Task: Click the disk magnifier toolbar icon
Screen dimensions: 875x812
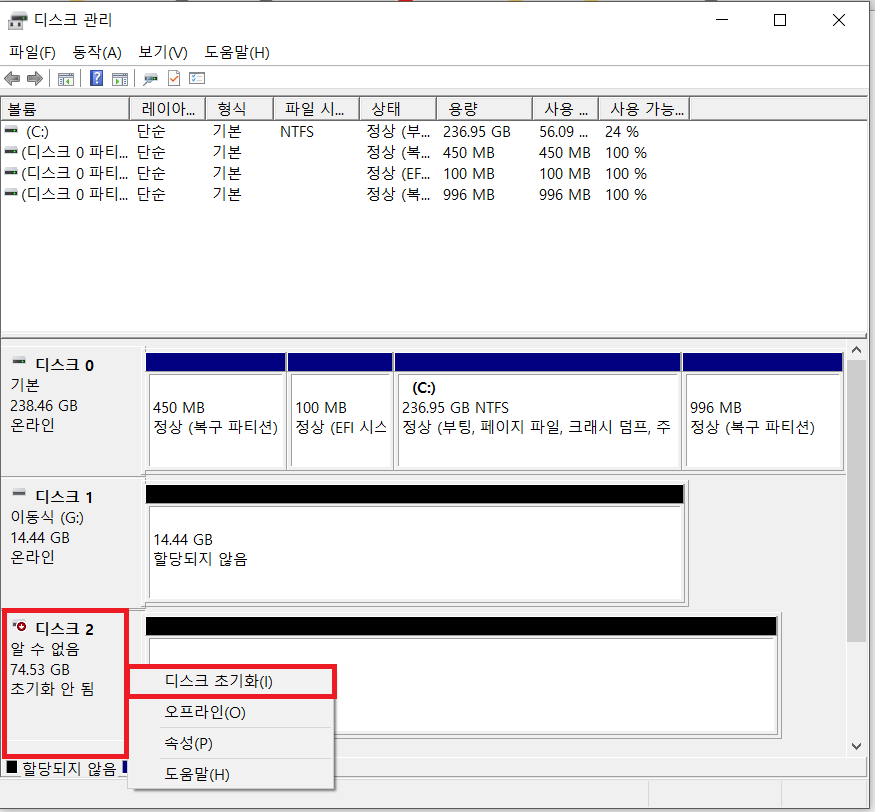Action: pyautogui.click(x=150, y=79)
